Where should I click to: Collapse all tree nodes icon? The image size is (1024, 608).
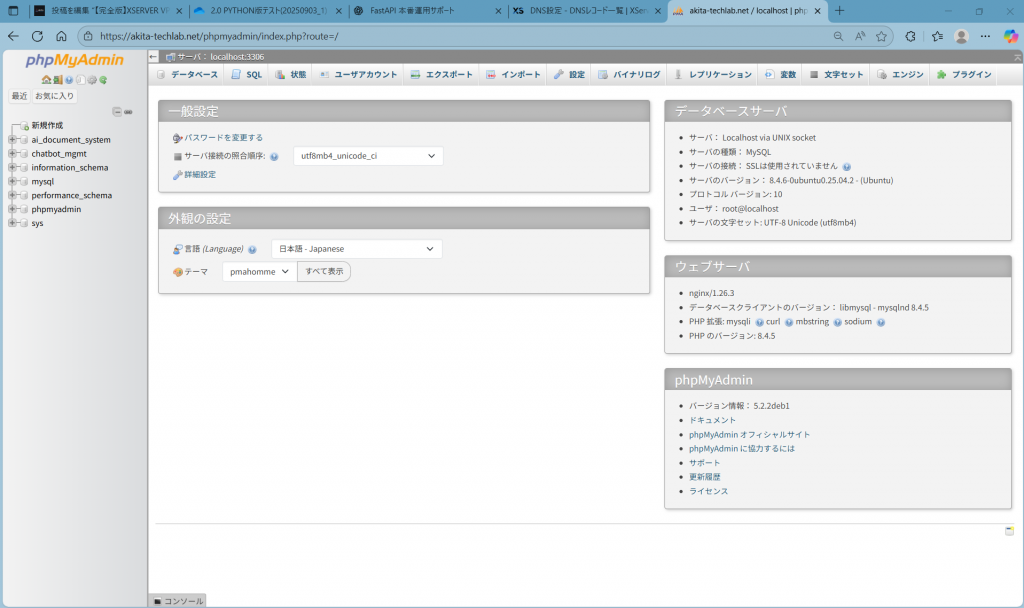click(x=117, y=112)
